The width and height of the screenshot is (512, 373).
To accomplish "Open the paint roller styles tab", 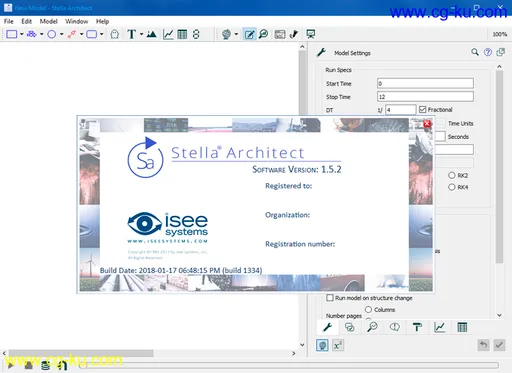I will pos(417,327).
